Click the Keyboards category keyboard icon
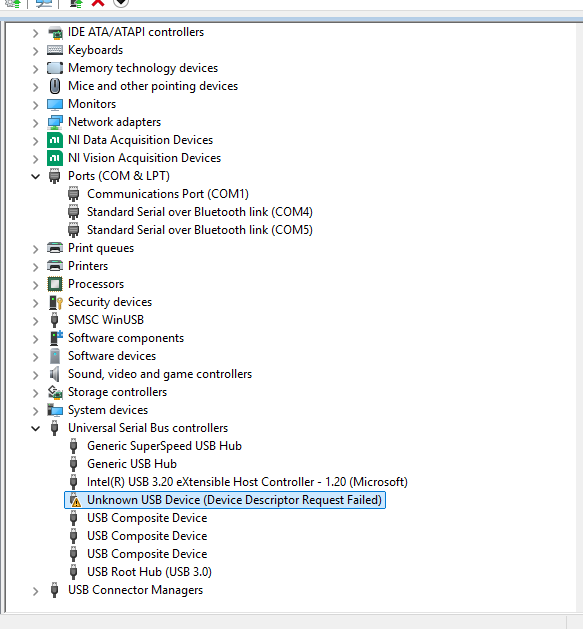The height and width of the screenshot is (629, 583). click(55, 50)
